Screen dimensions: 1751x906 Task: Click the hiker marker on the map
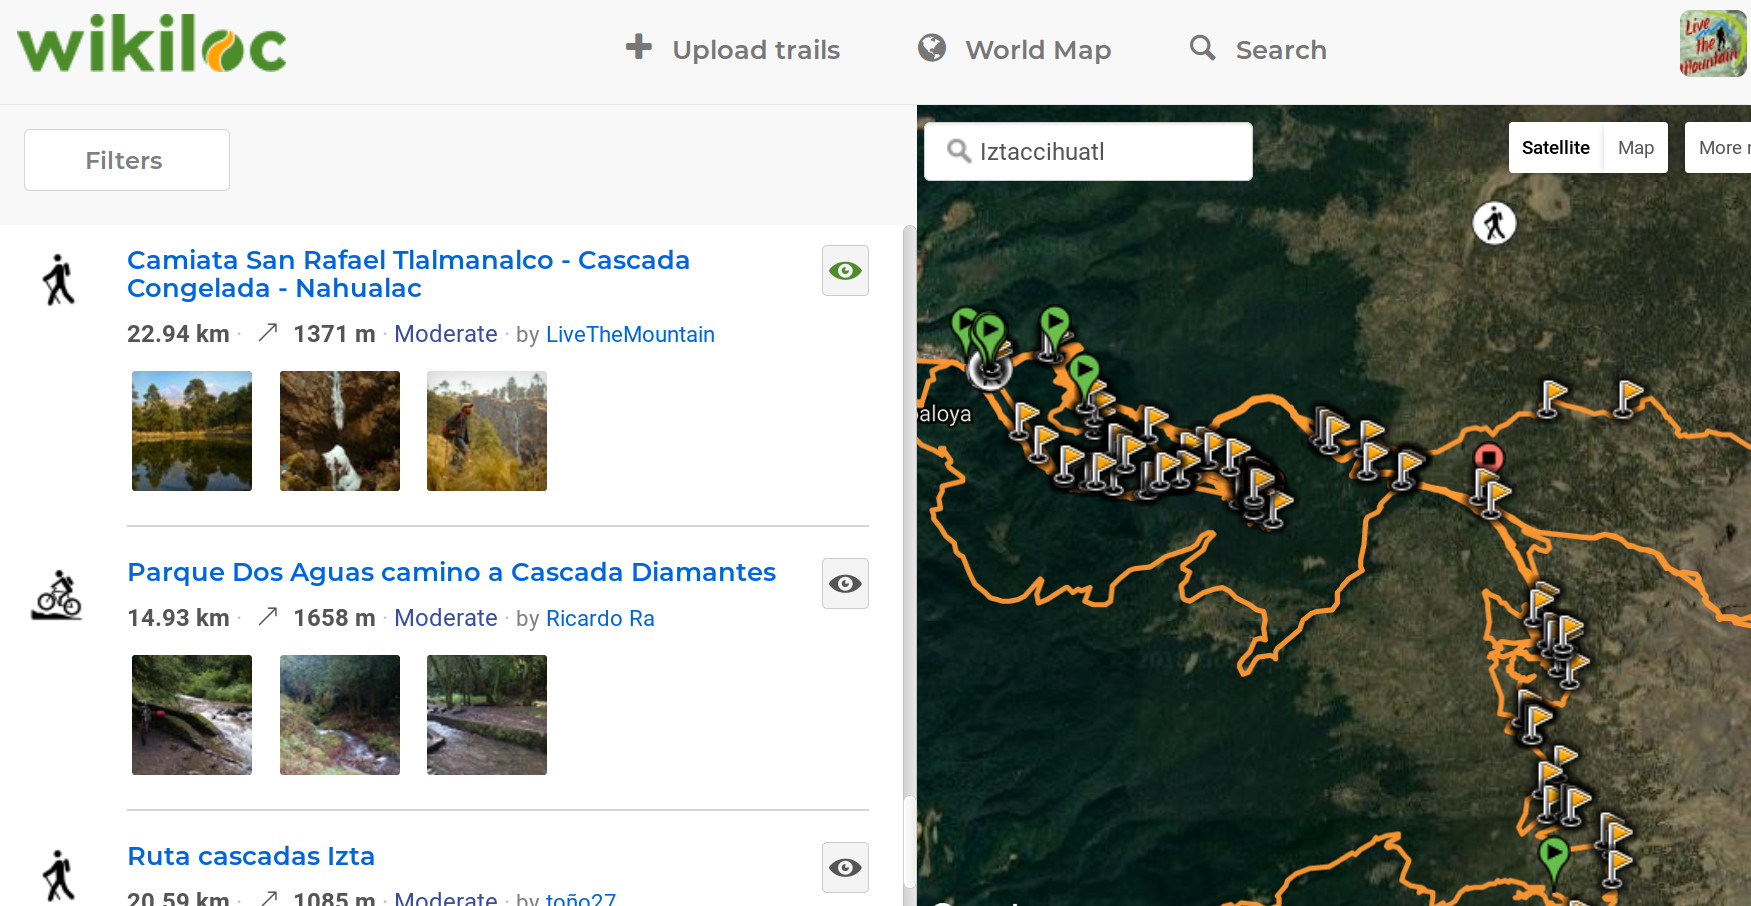pyautogui.click(x=1494, y=223)
